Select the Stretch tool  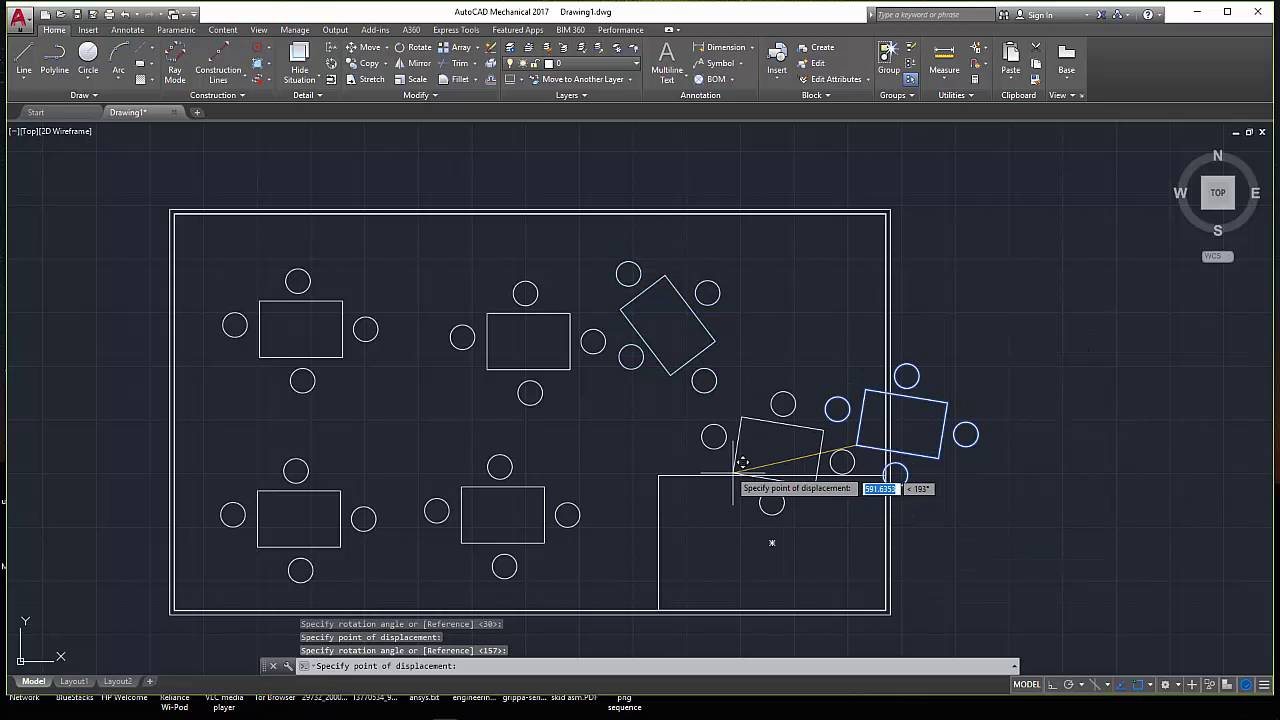click(365, 79)
